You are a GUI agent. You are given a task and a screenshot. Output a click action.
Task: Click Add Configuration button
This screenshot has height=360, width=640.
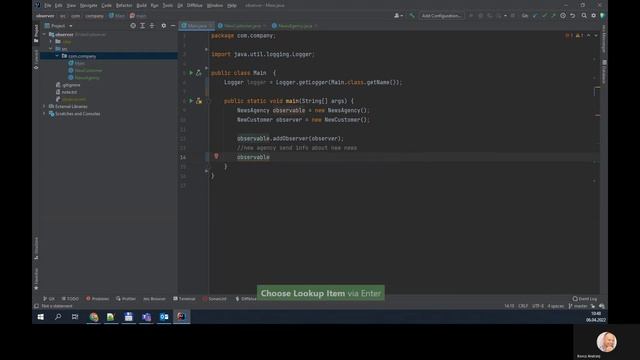tap(441, 16)
